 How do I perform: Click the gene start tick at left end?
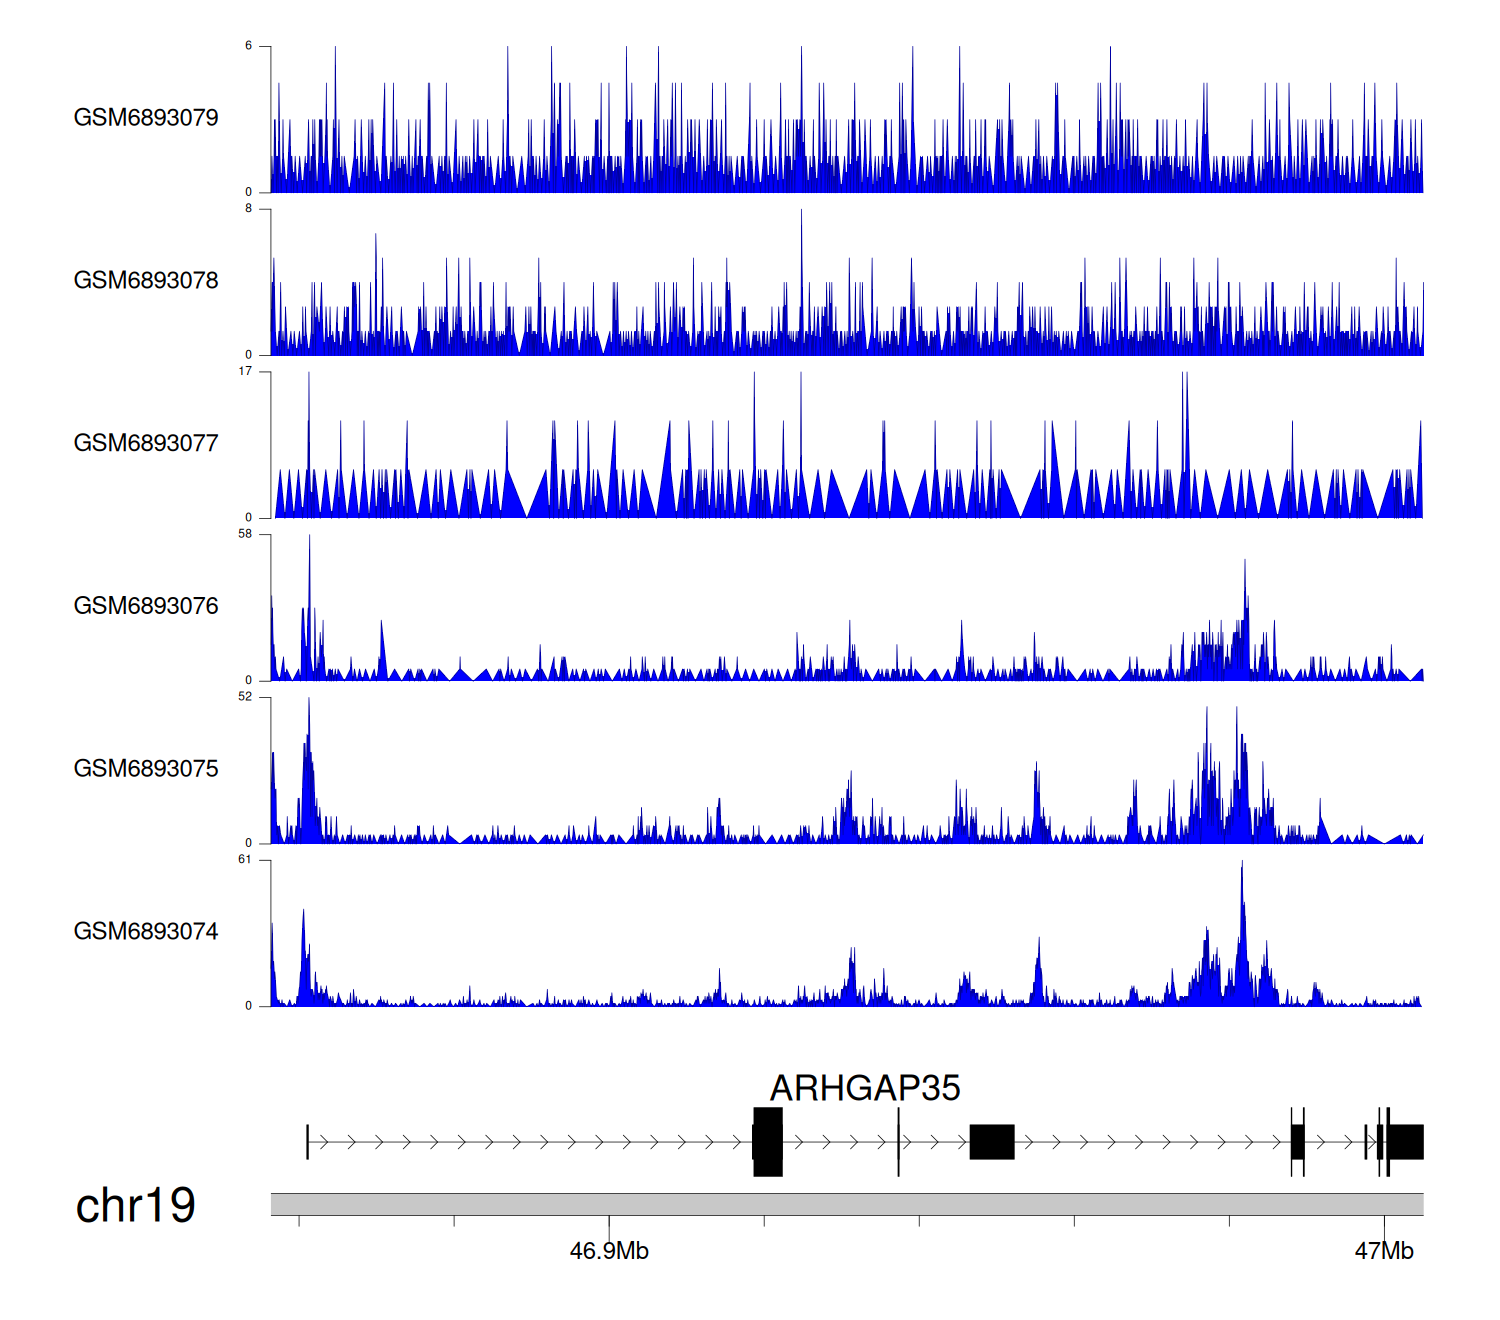[x=307, y=1142]
